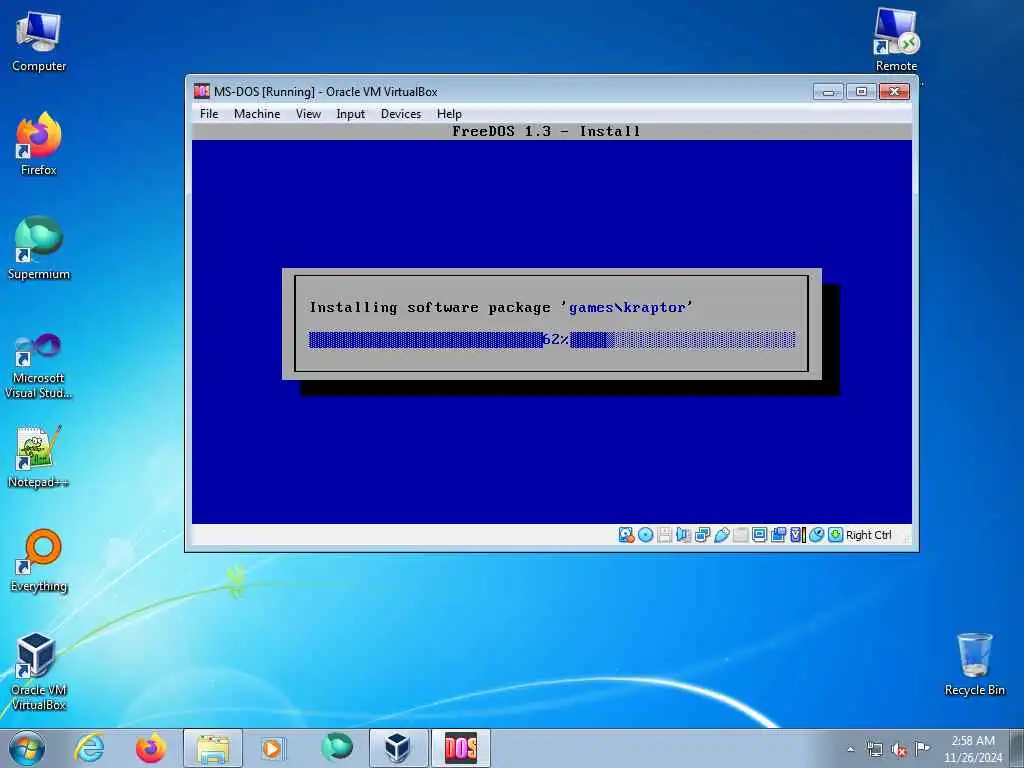Open the Windows Start menu

[x=27, y=748]
